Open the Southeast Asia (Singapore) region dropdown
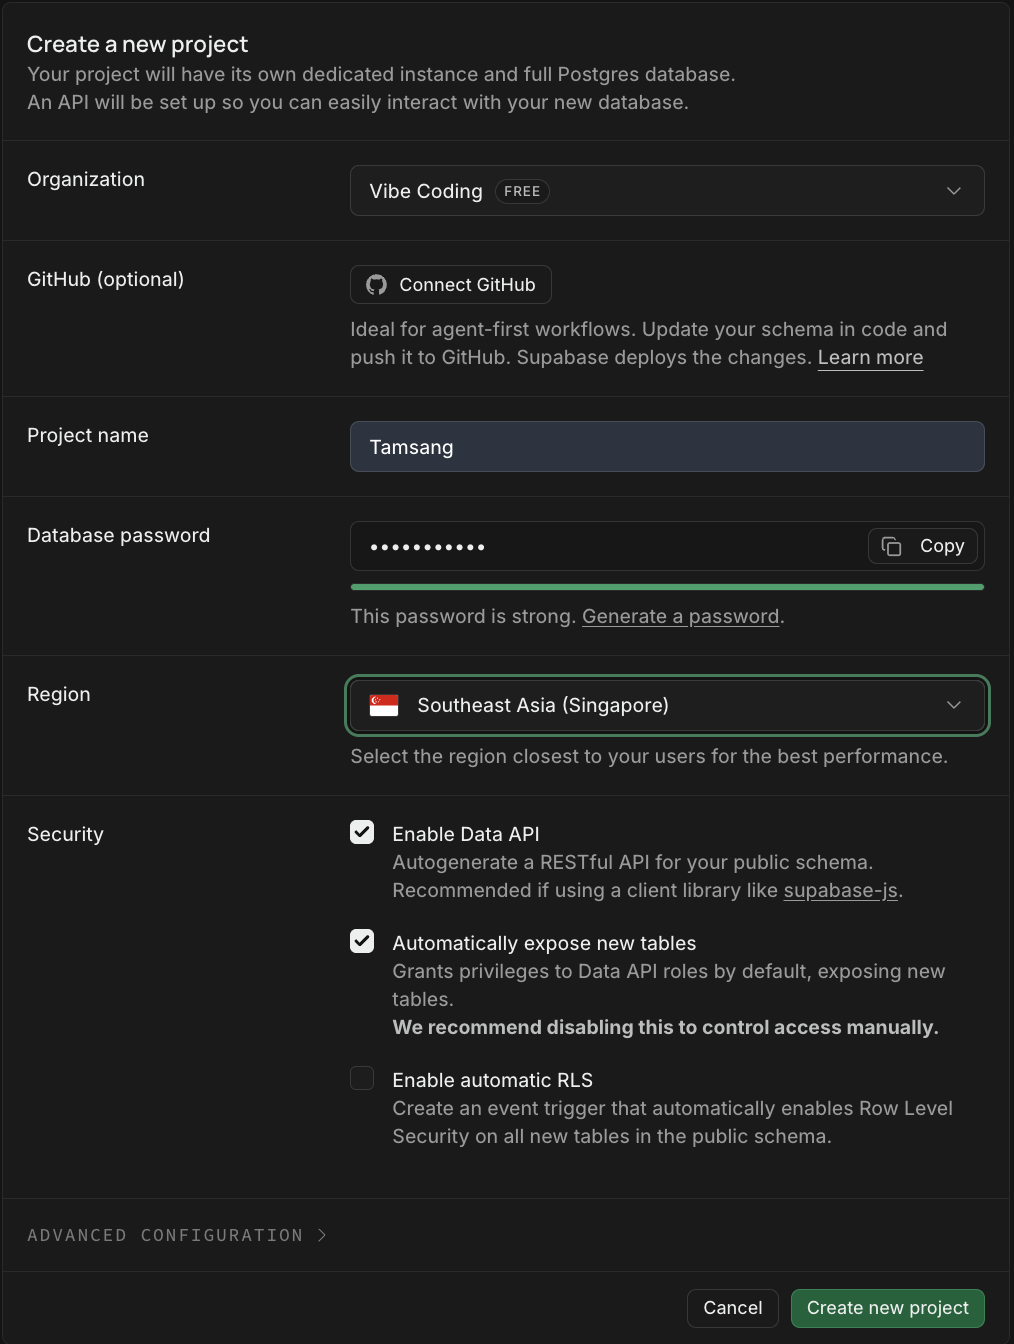Viewport: 1014px width, 1344px height. click(x=667, y=705)
